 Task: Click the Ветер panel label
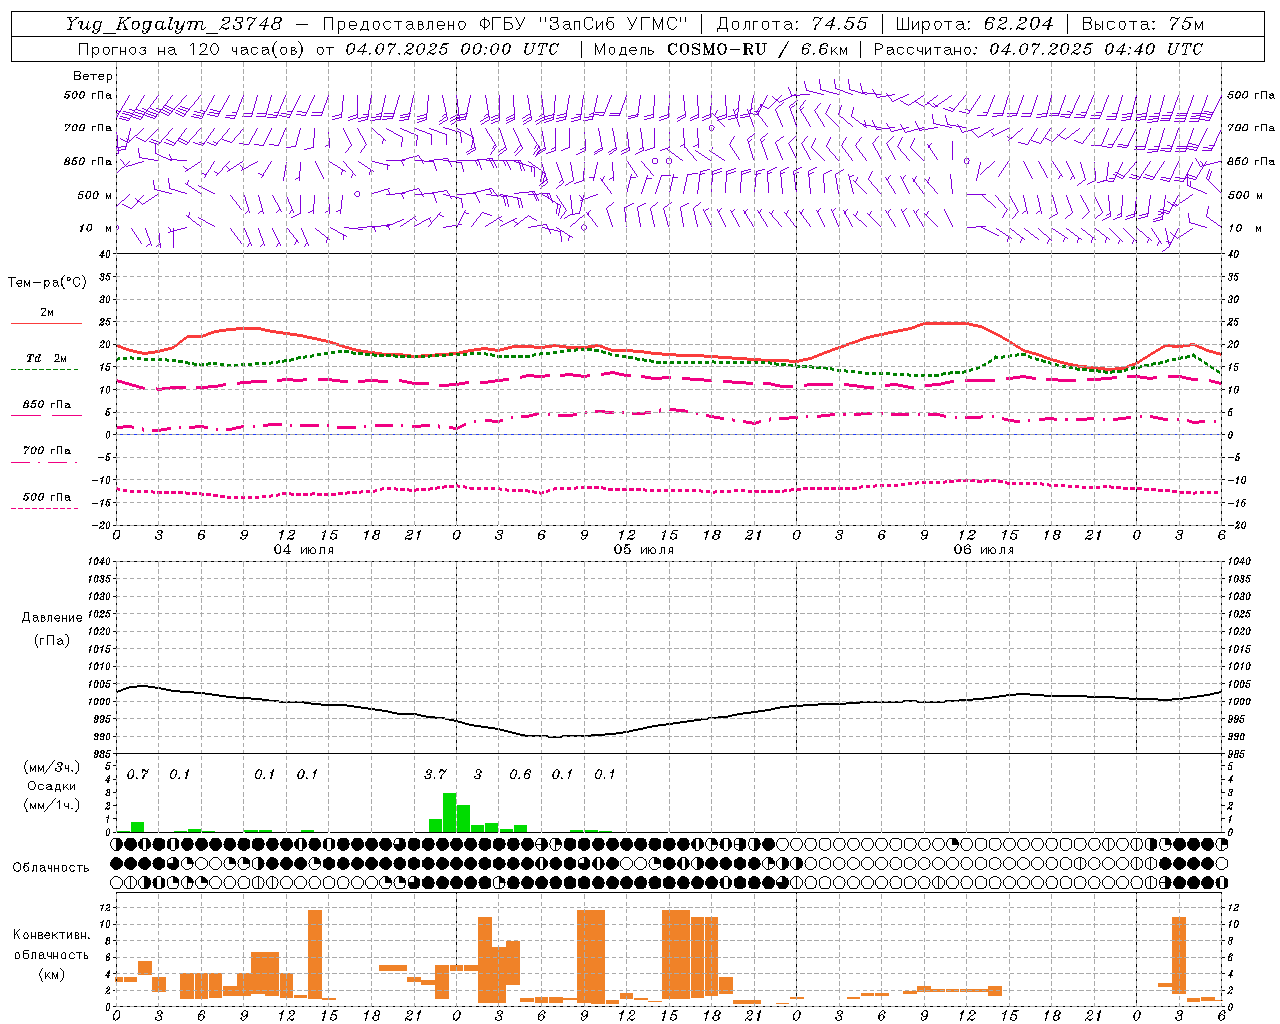(x=93, y=76)
